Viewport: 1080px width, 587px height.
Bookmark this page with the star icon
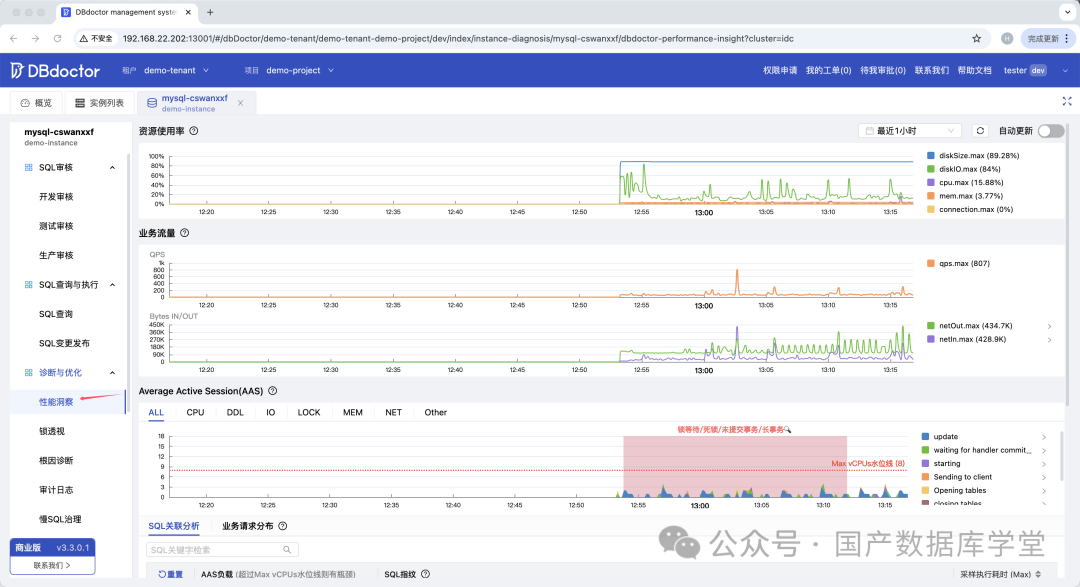coord(977,39)
